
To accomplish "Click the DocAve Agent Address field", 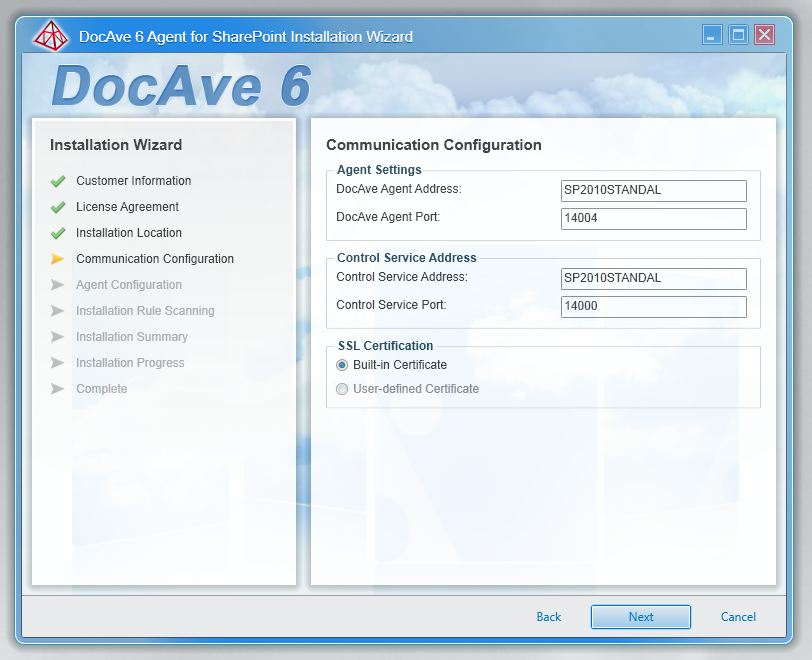I will coord(653,191).
